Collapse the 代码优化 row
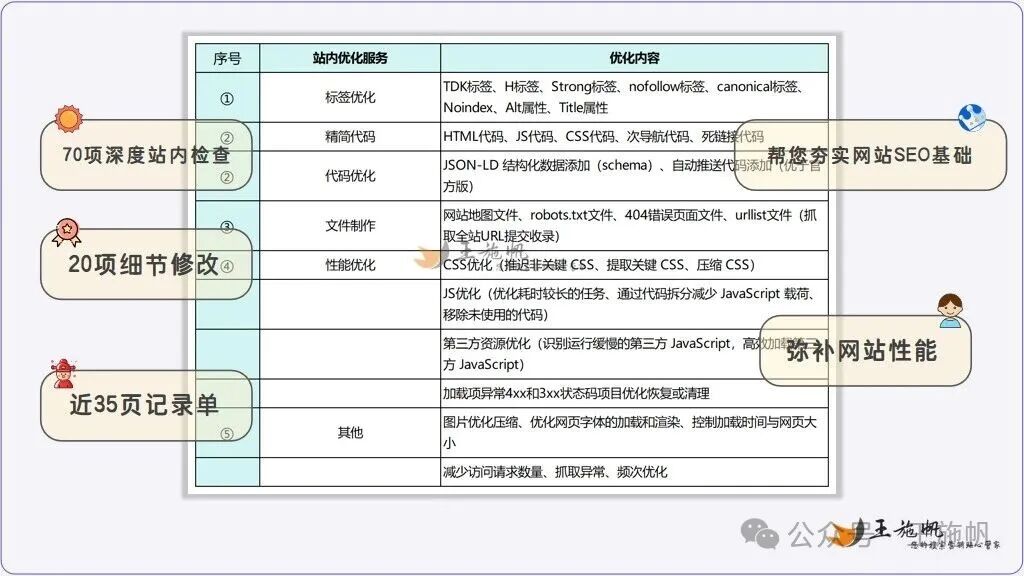Screen dimensions: 1024x576 point(349,176)
